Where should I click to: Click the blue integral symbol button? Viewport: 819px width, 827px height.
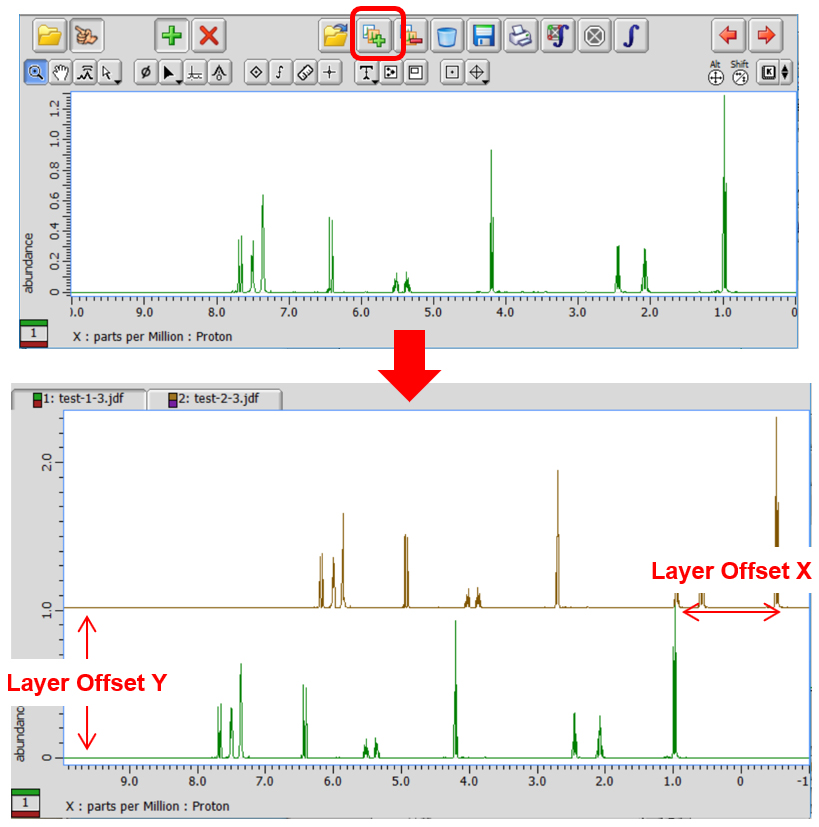coord(631,36)
